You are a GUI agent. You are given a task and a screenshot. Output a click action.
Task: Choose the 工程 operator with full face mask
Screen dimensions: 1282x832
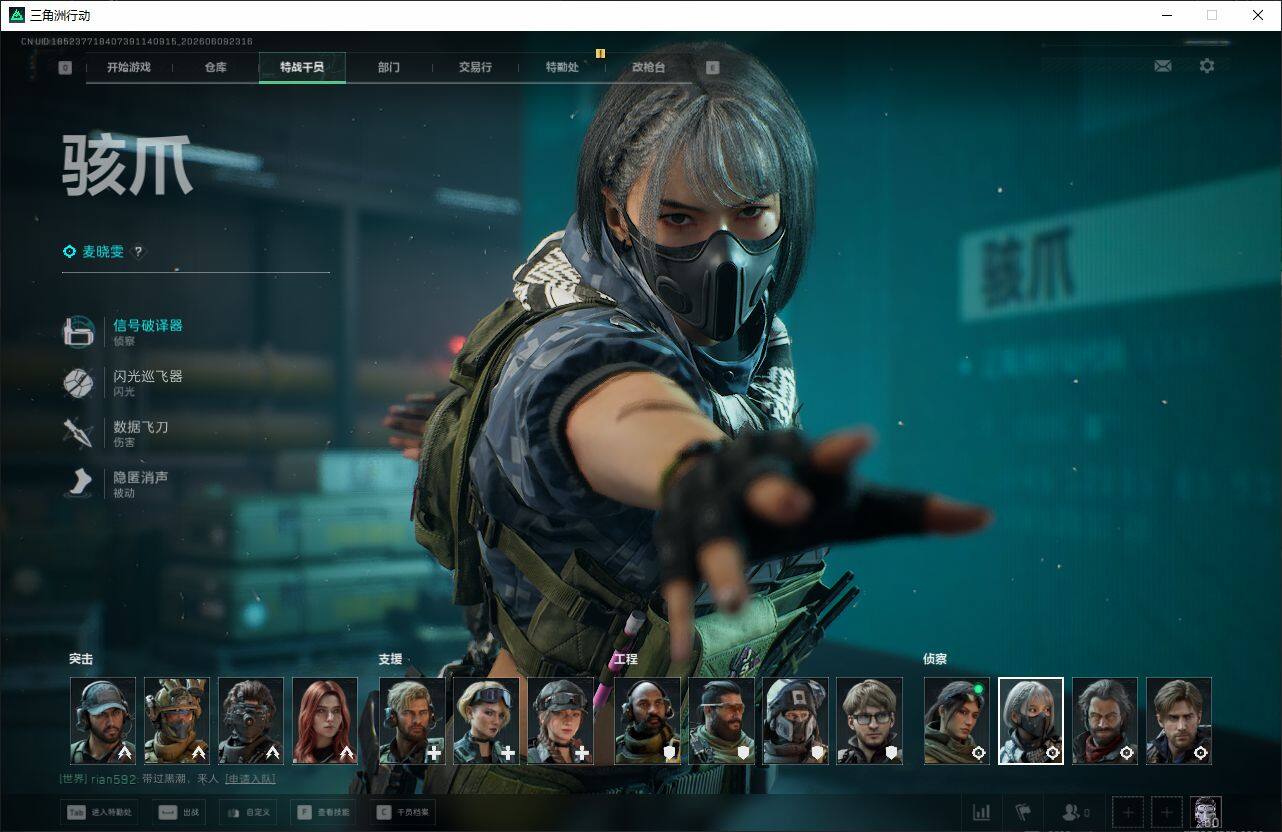[x=795, y=721]
